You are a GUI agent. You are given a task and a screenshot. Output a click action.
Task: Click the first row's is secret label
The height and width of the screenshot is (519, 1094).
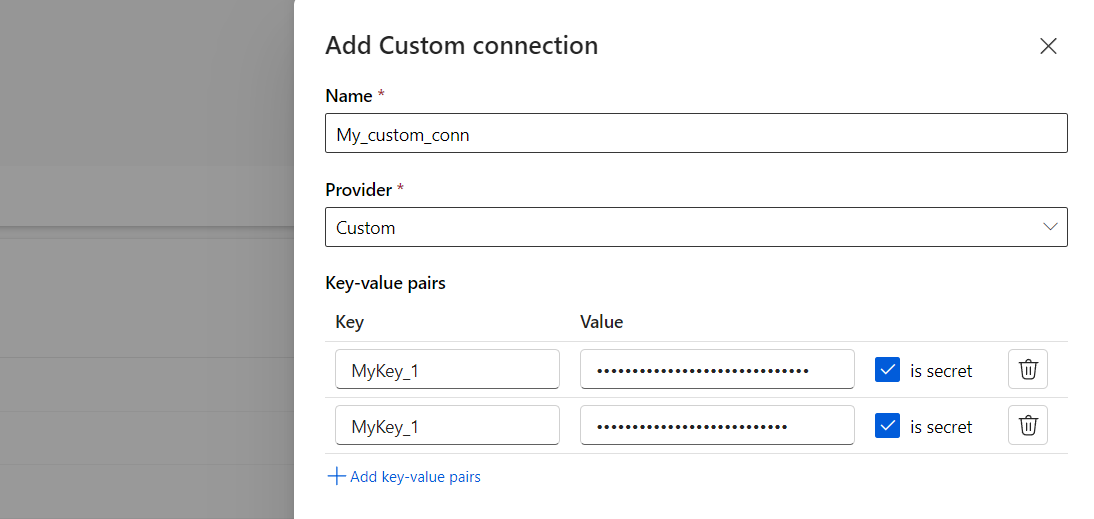coord(941,371)
